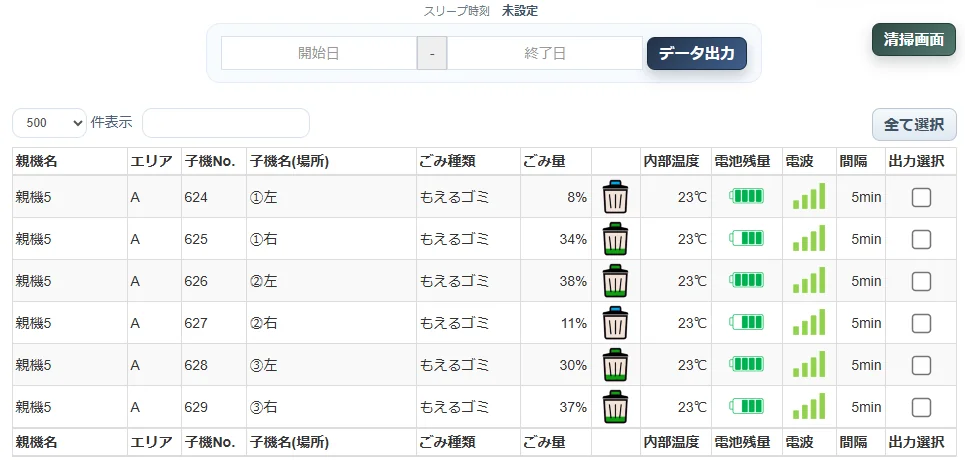
Task: Click the signal strength bars for 626
Action: [x=809, y=280]
